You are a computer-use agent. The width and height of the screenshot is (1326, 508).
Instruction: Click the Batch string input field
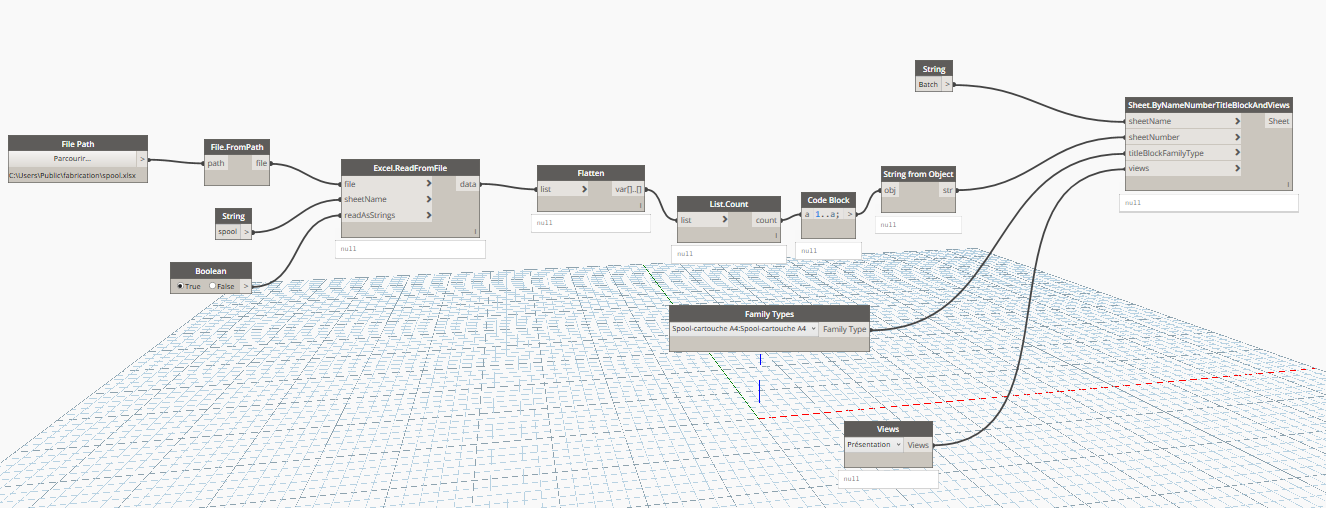pos(929,85)
